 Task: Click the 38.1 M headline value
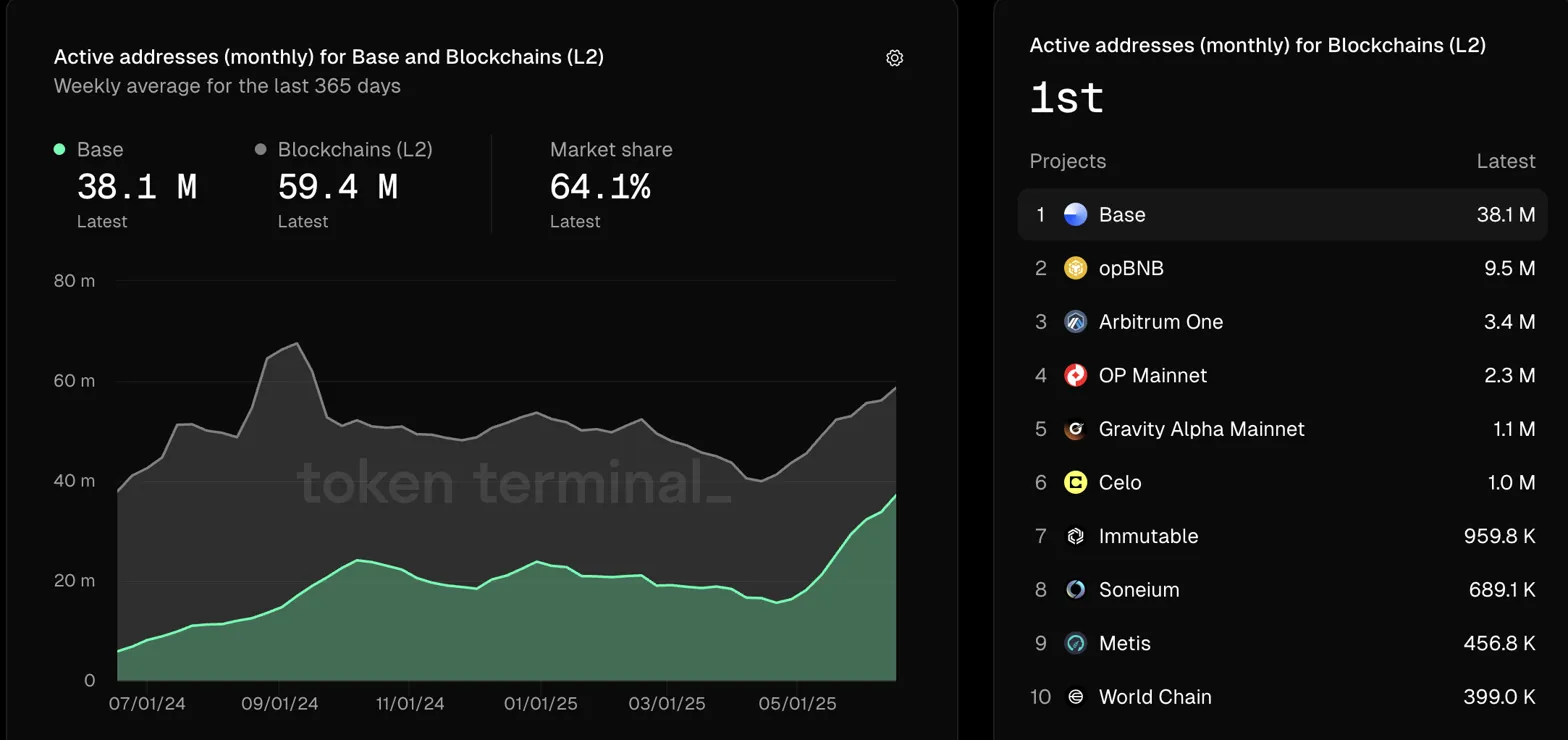(137, 187)
